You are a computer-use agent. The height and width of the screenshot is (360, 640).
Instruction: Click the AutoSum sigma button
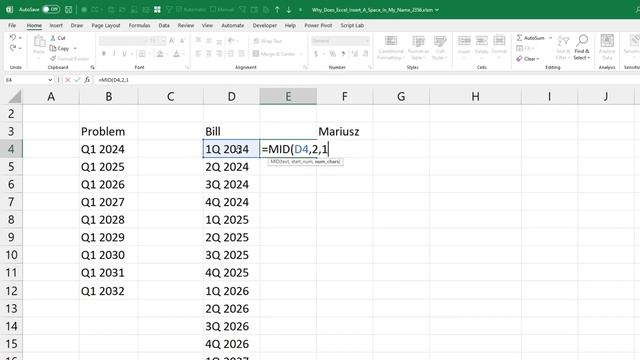[530, 38]
